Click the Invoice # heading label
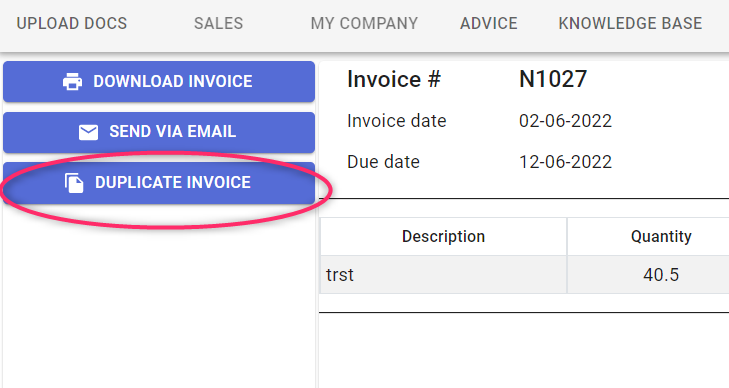729x388 pixels. pos(394,79)
